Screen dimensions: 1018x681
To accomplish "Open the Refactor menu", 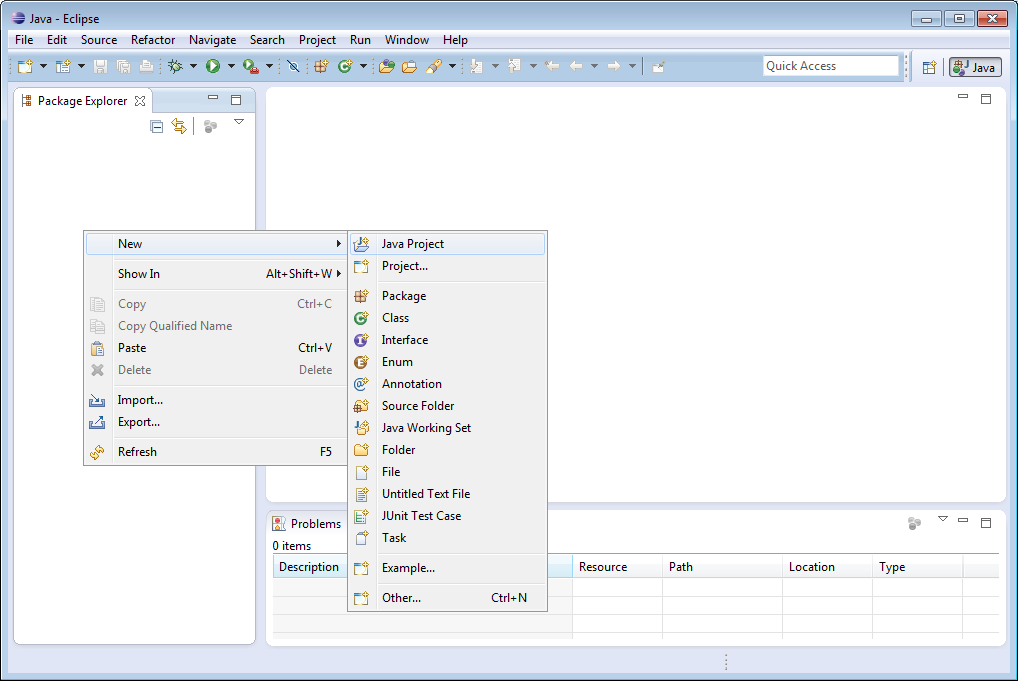I will pyautogui.click(x=153, y=40).
